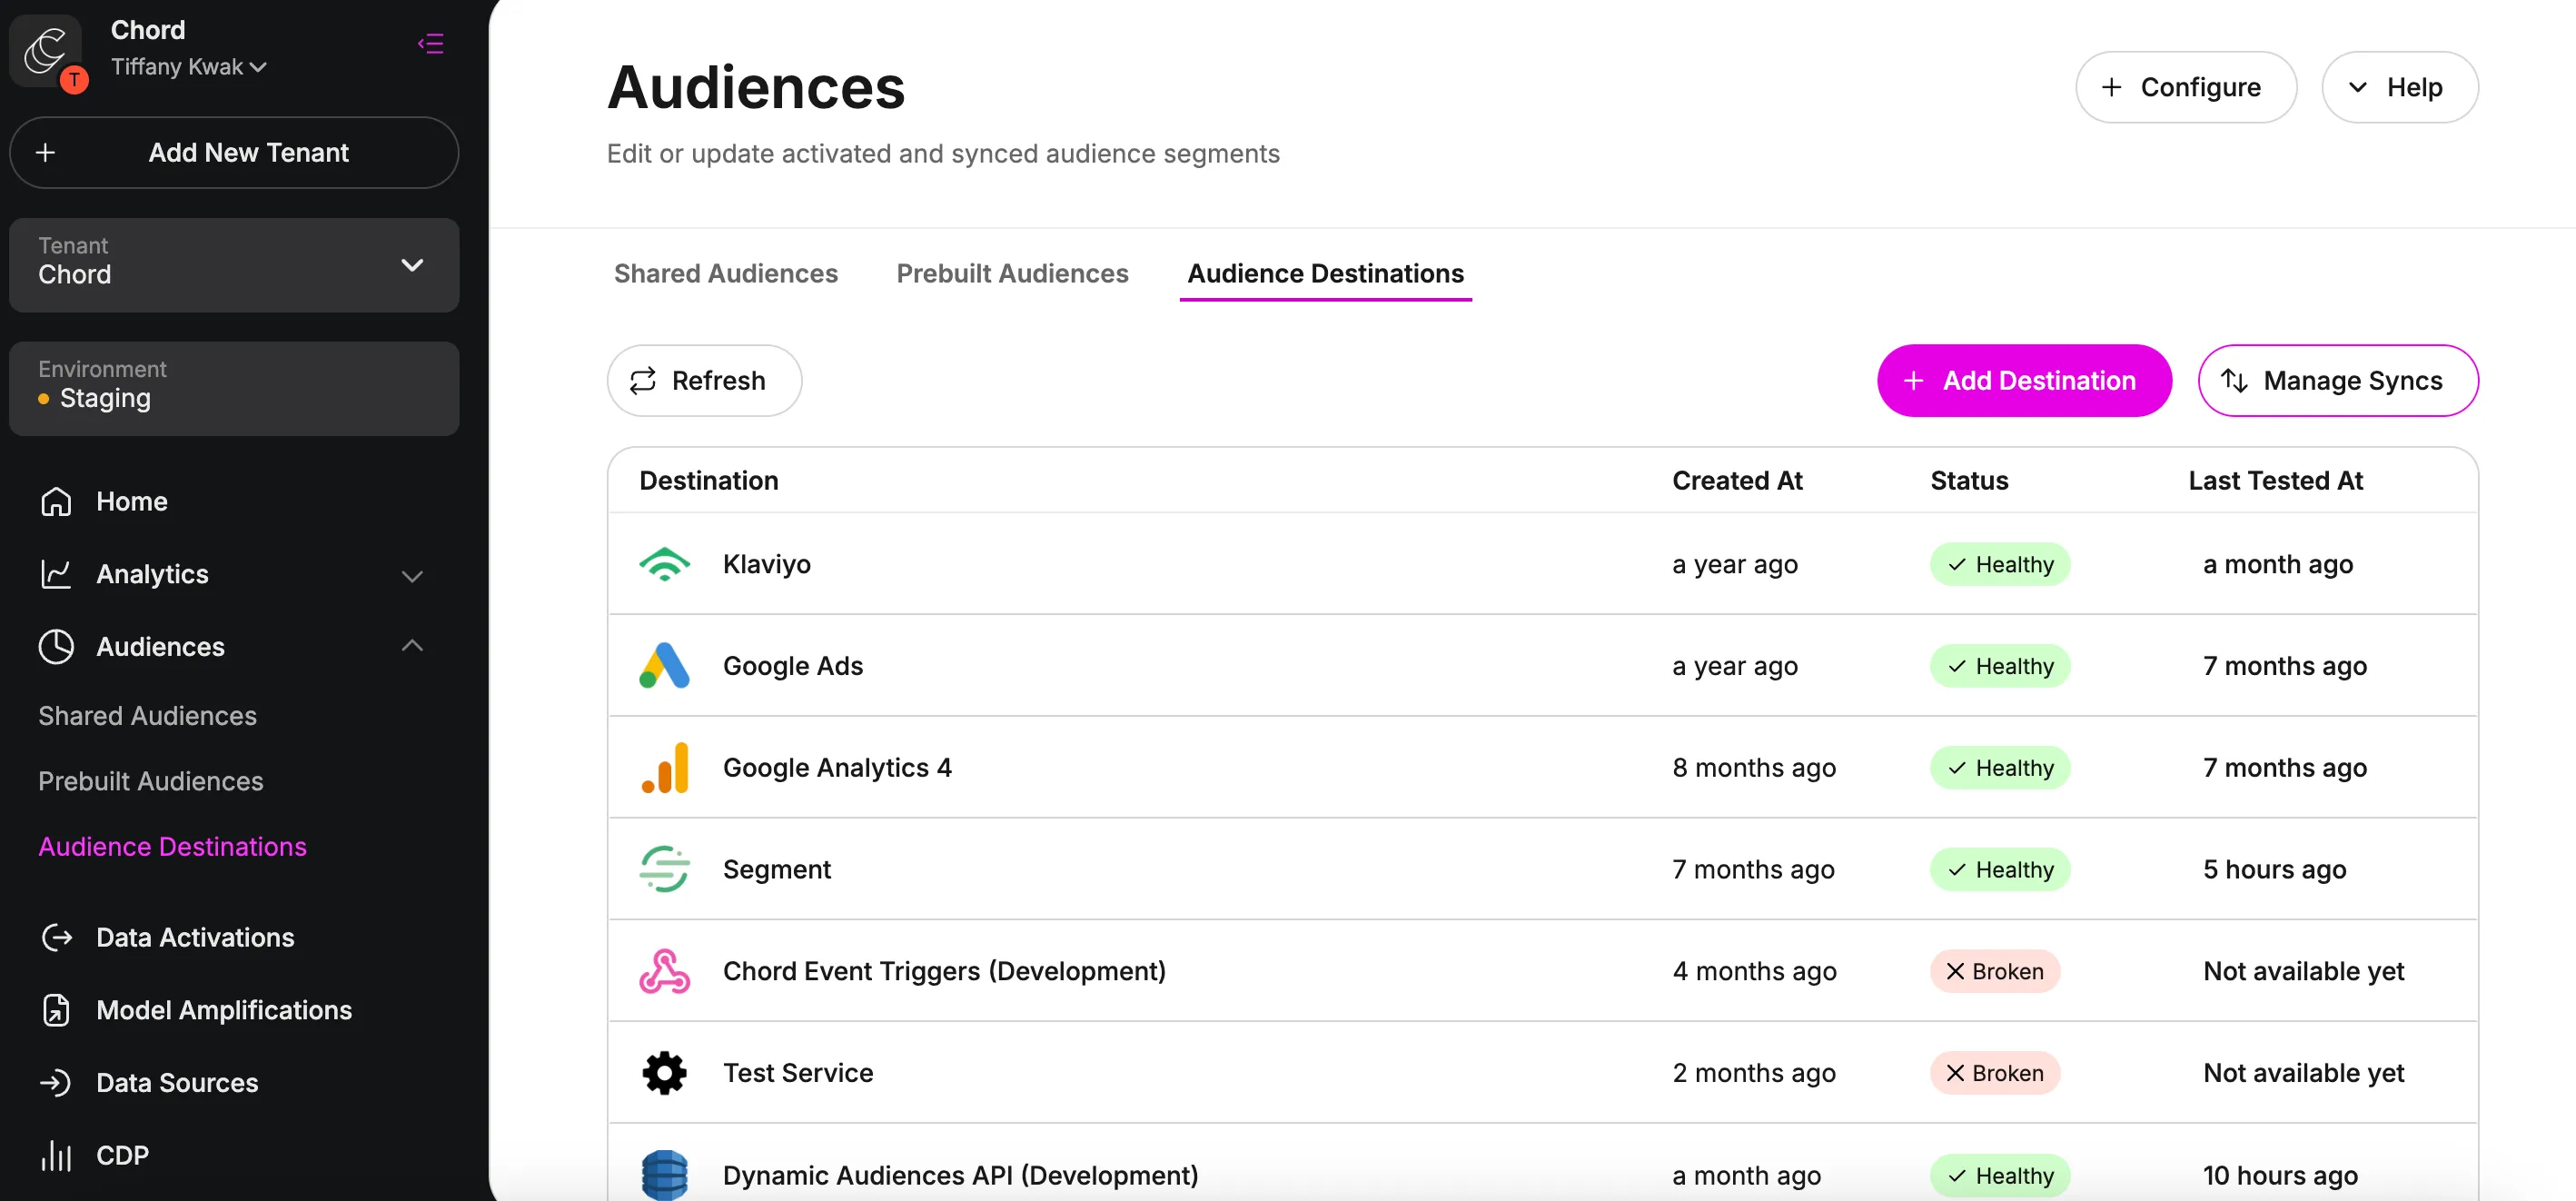This screenshot has width=2576, height=1201.
Task: Click the Status column header
Action: (1968, 481)
